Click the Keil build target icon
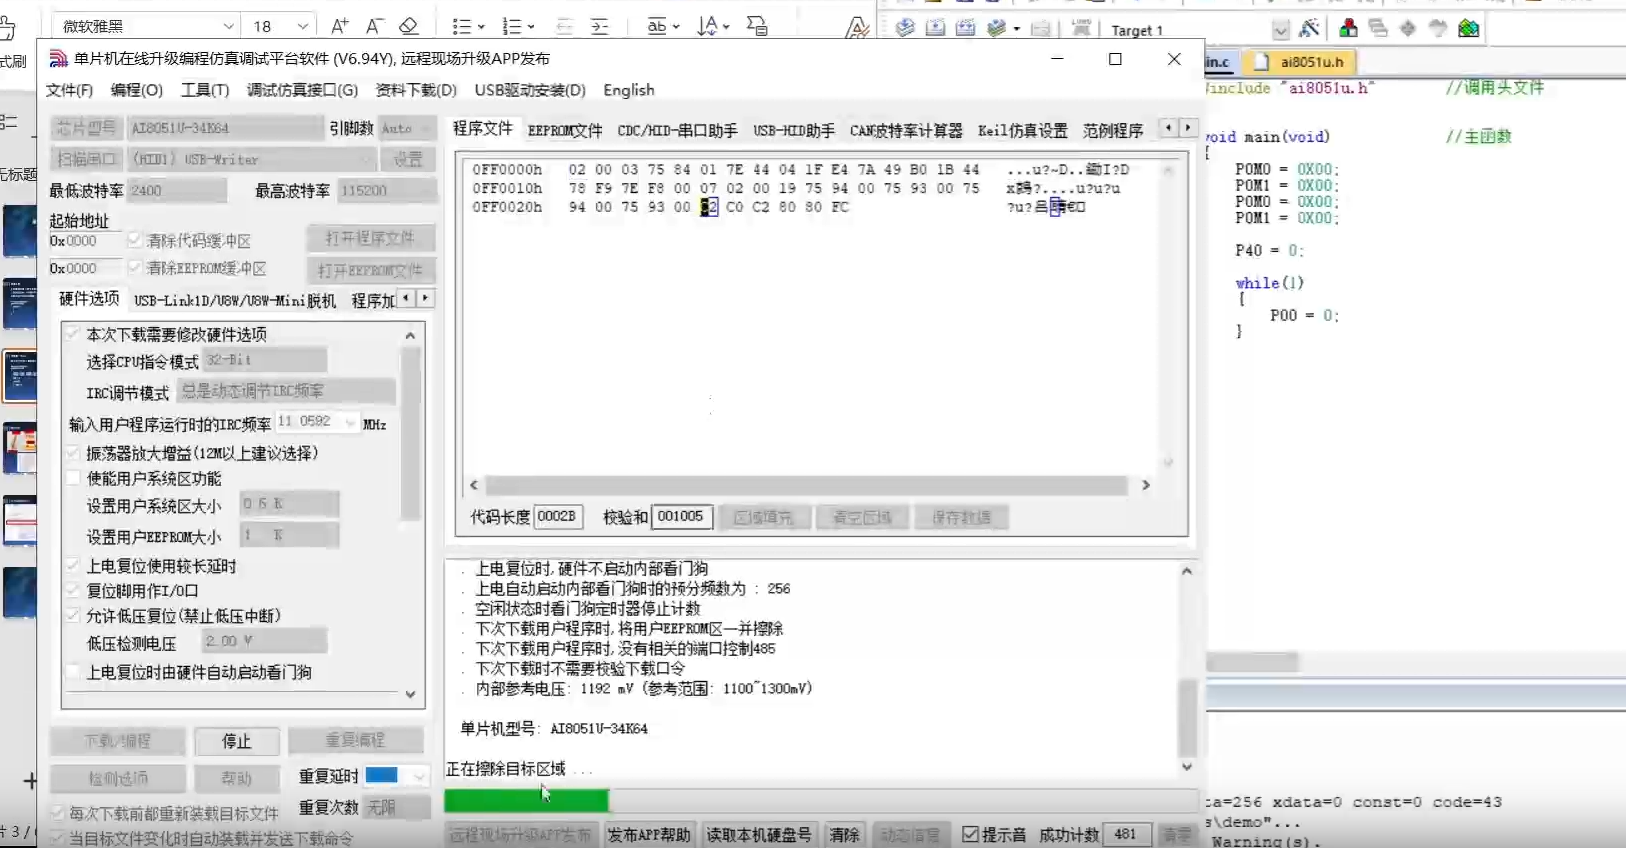Viewport: 1626px width, 848px height. click(x=935, y=28)
